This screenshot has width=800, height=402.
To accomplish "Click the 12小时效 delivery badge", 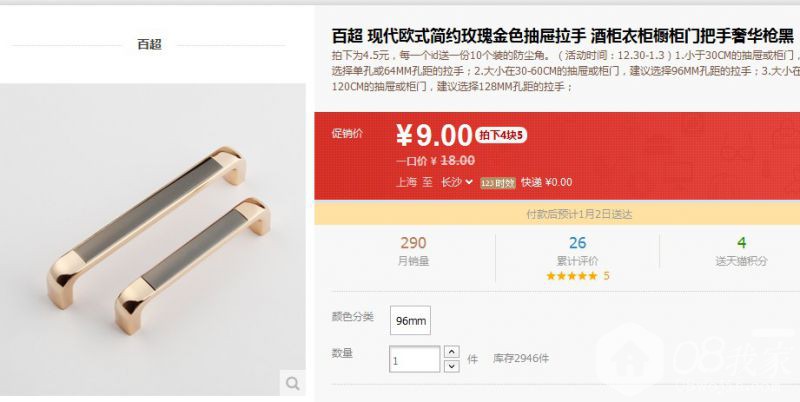I will coord(497,183).
